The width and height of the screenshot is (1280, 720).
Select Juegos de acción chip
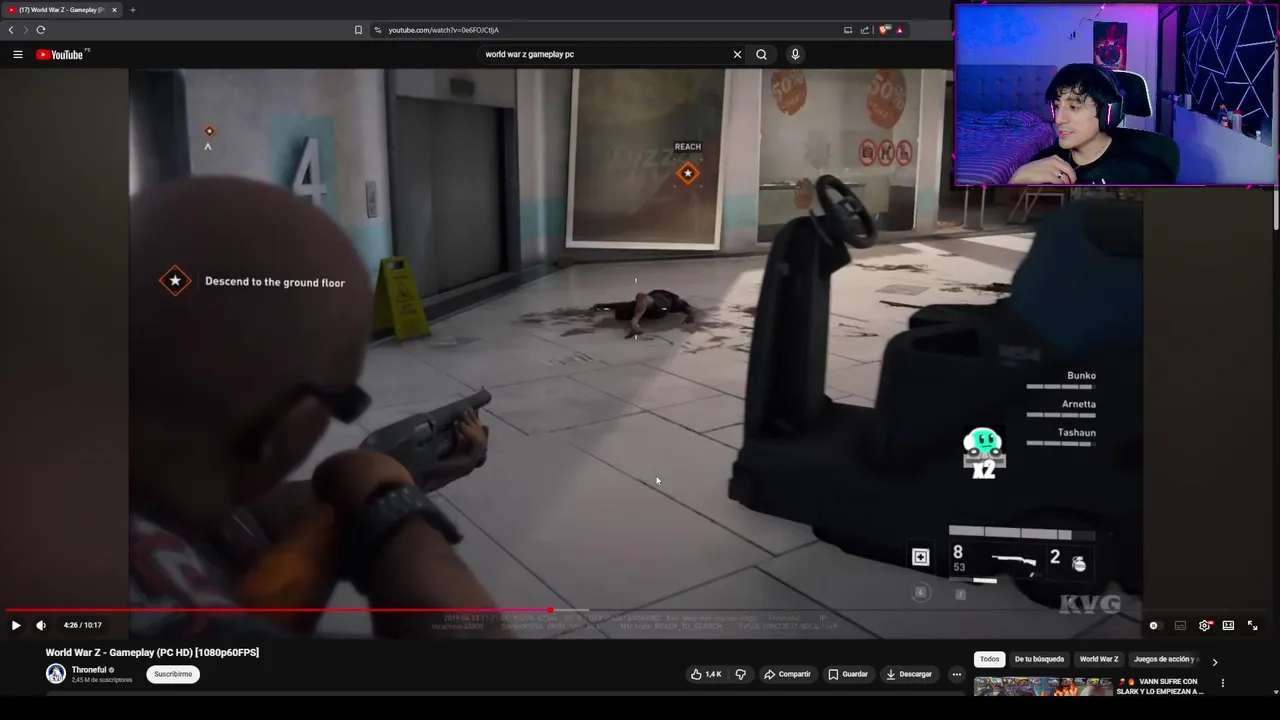pyautogui.click(x=1165, y=659)
